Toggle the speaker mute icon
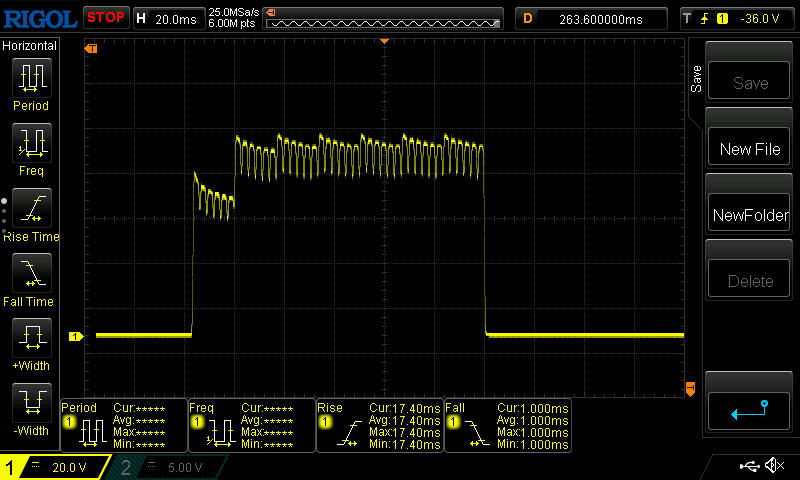Viewport: 800px width, 480px height. click(x=773, y=466)
